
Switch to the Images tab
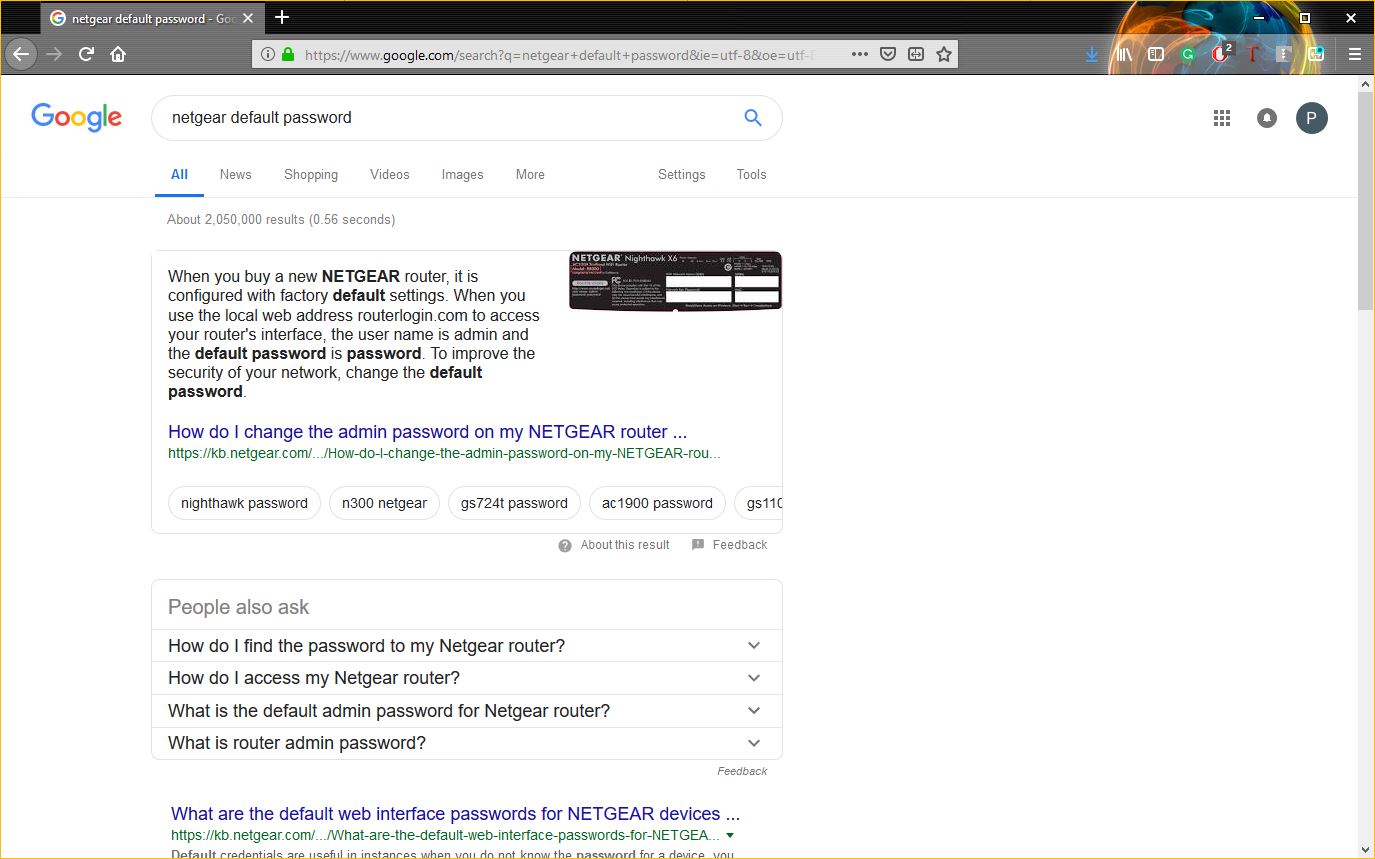pos(462,174)
